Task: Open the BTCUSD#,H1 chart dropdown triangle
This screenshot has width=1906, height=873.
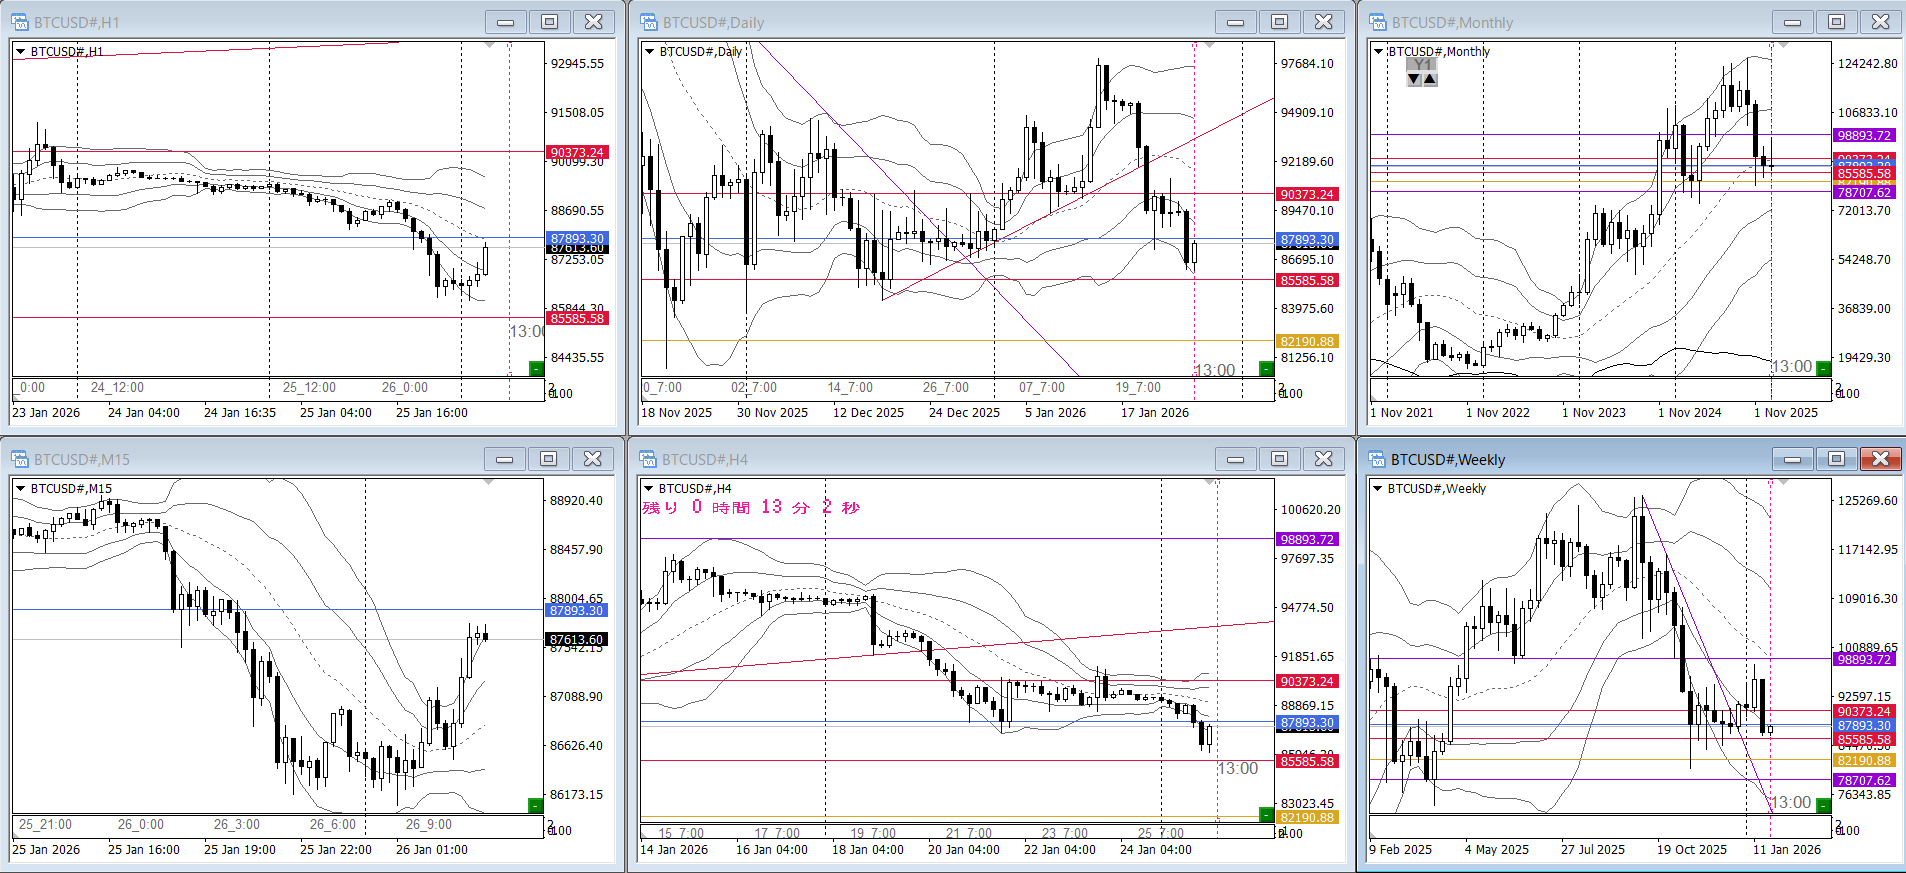Action: 20,52
